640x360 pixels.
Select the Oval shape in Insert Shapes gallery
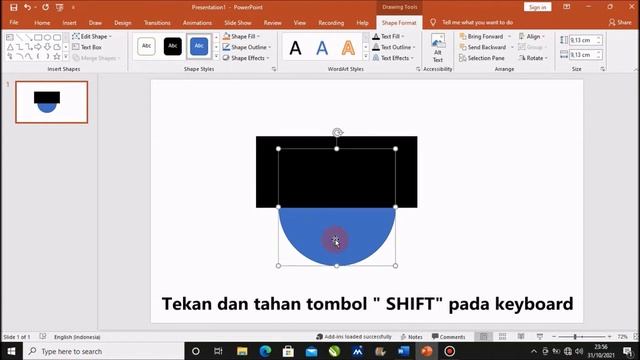click(47, 38)
